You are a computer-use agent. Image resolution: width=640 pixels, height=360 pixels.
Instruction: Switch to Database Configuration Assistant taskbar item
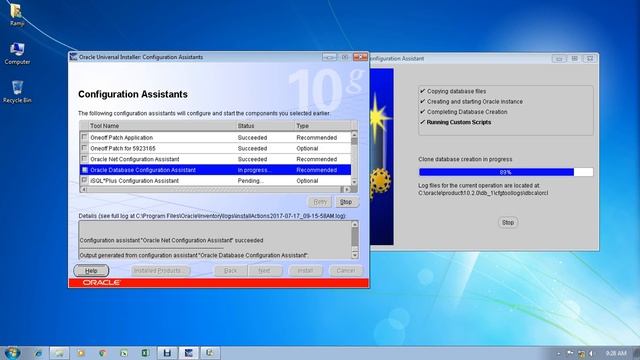tap(210, 353)
